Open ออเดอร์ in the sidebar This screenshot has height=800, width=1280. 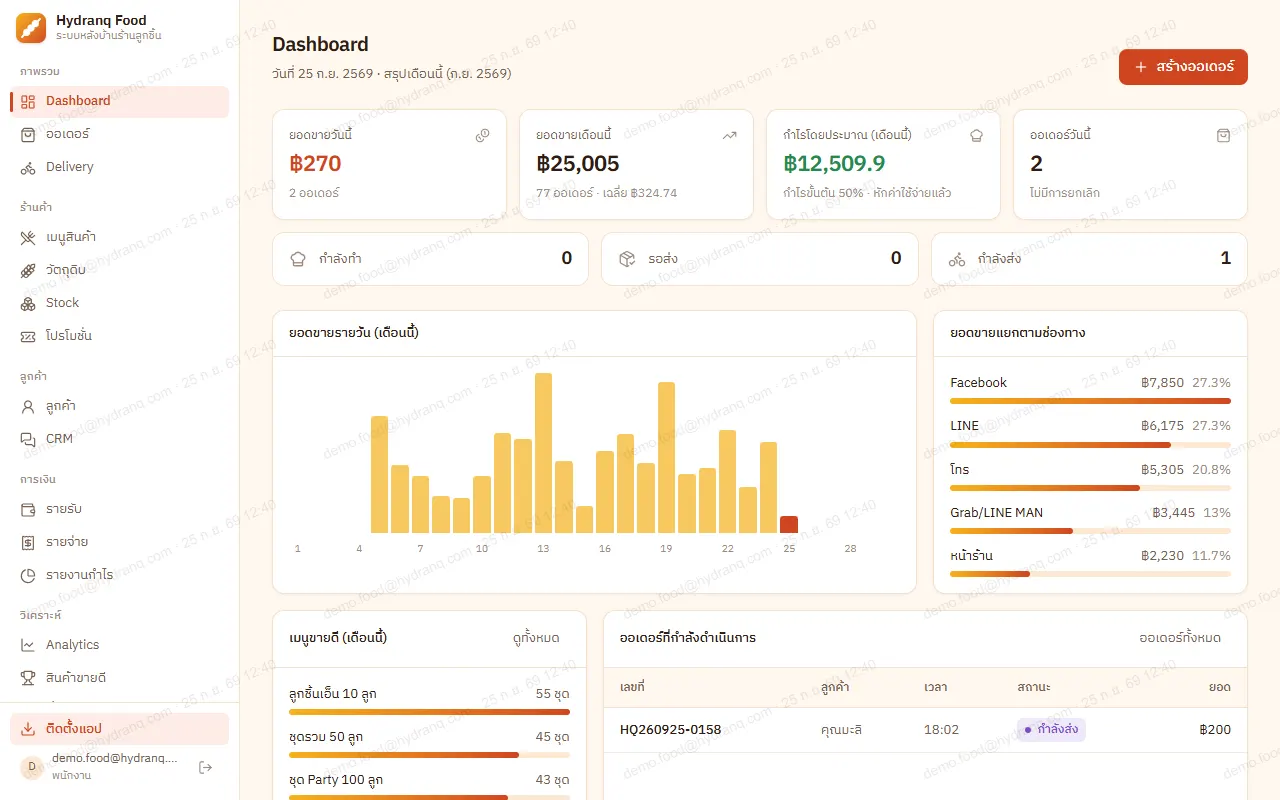119,134
